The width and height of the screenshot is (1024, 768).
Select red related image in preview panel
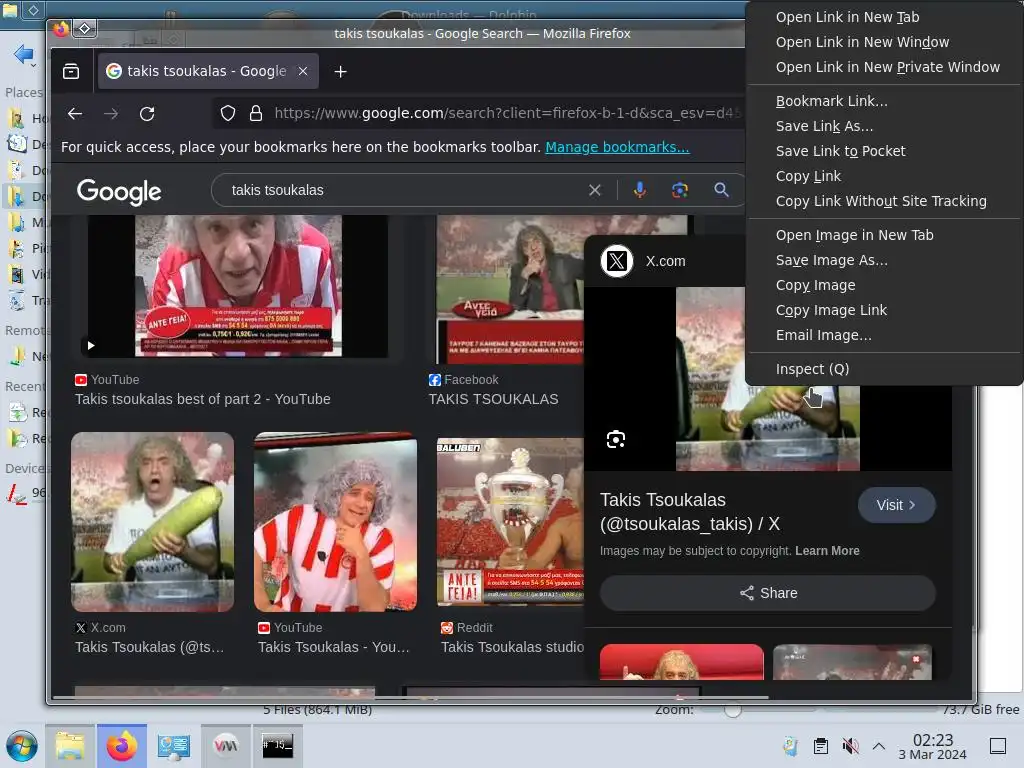(681, 662)
